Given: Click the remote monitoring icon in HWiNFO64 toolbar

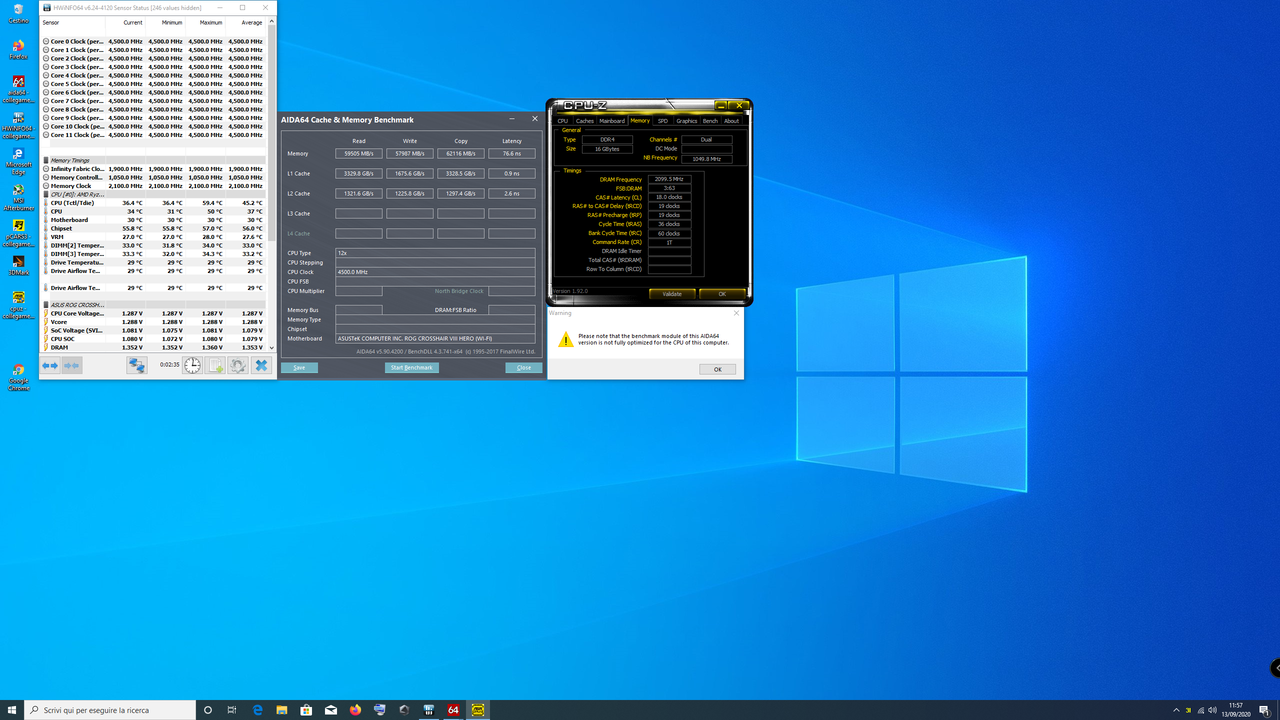Looking at the screenshot, I should 137,366.
